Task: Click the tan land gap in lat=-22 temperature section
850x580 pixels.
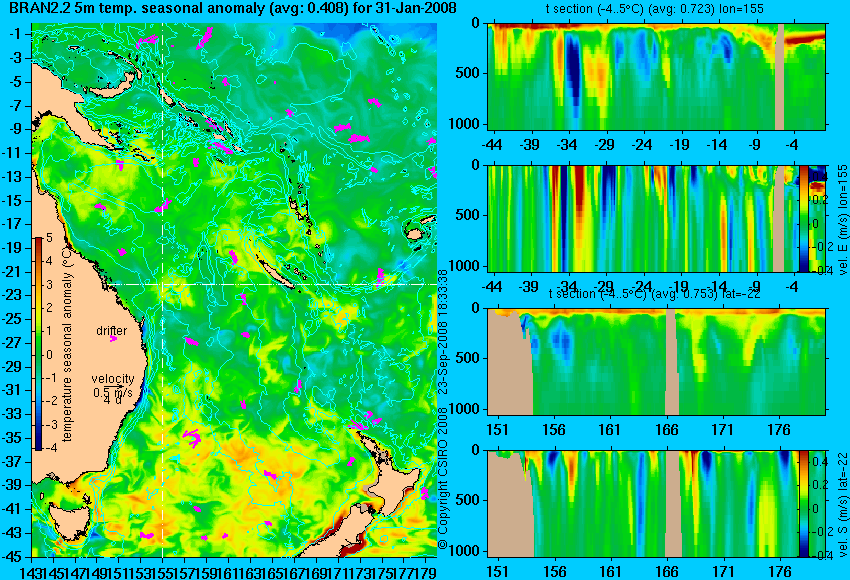Action: click(672, 362)
